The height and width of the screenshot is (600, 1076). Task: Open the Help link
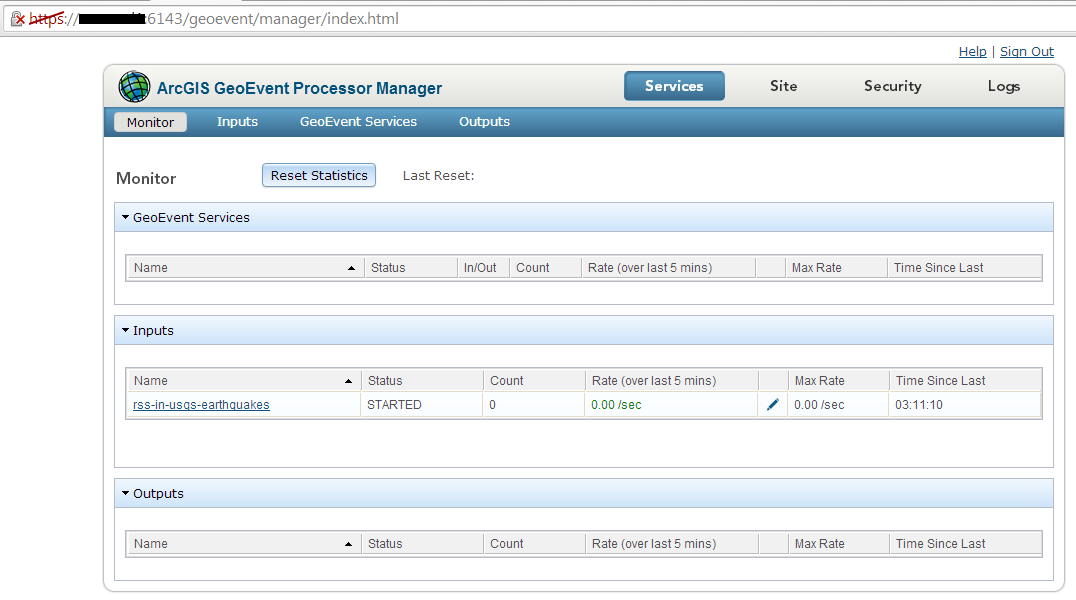(972, 51)
